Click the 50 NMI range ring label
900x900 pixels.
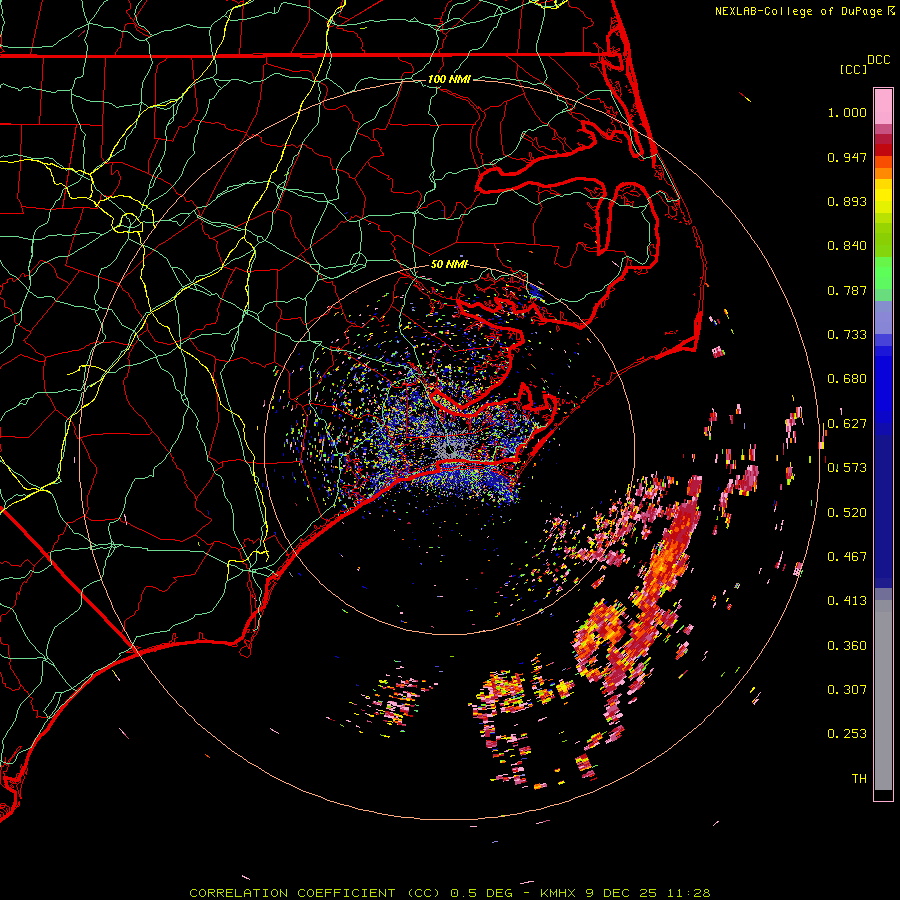[x=449, y=265]
